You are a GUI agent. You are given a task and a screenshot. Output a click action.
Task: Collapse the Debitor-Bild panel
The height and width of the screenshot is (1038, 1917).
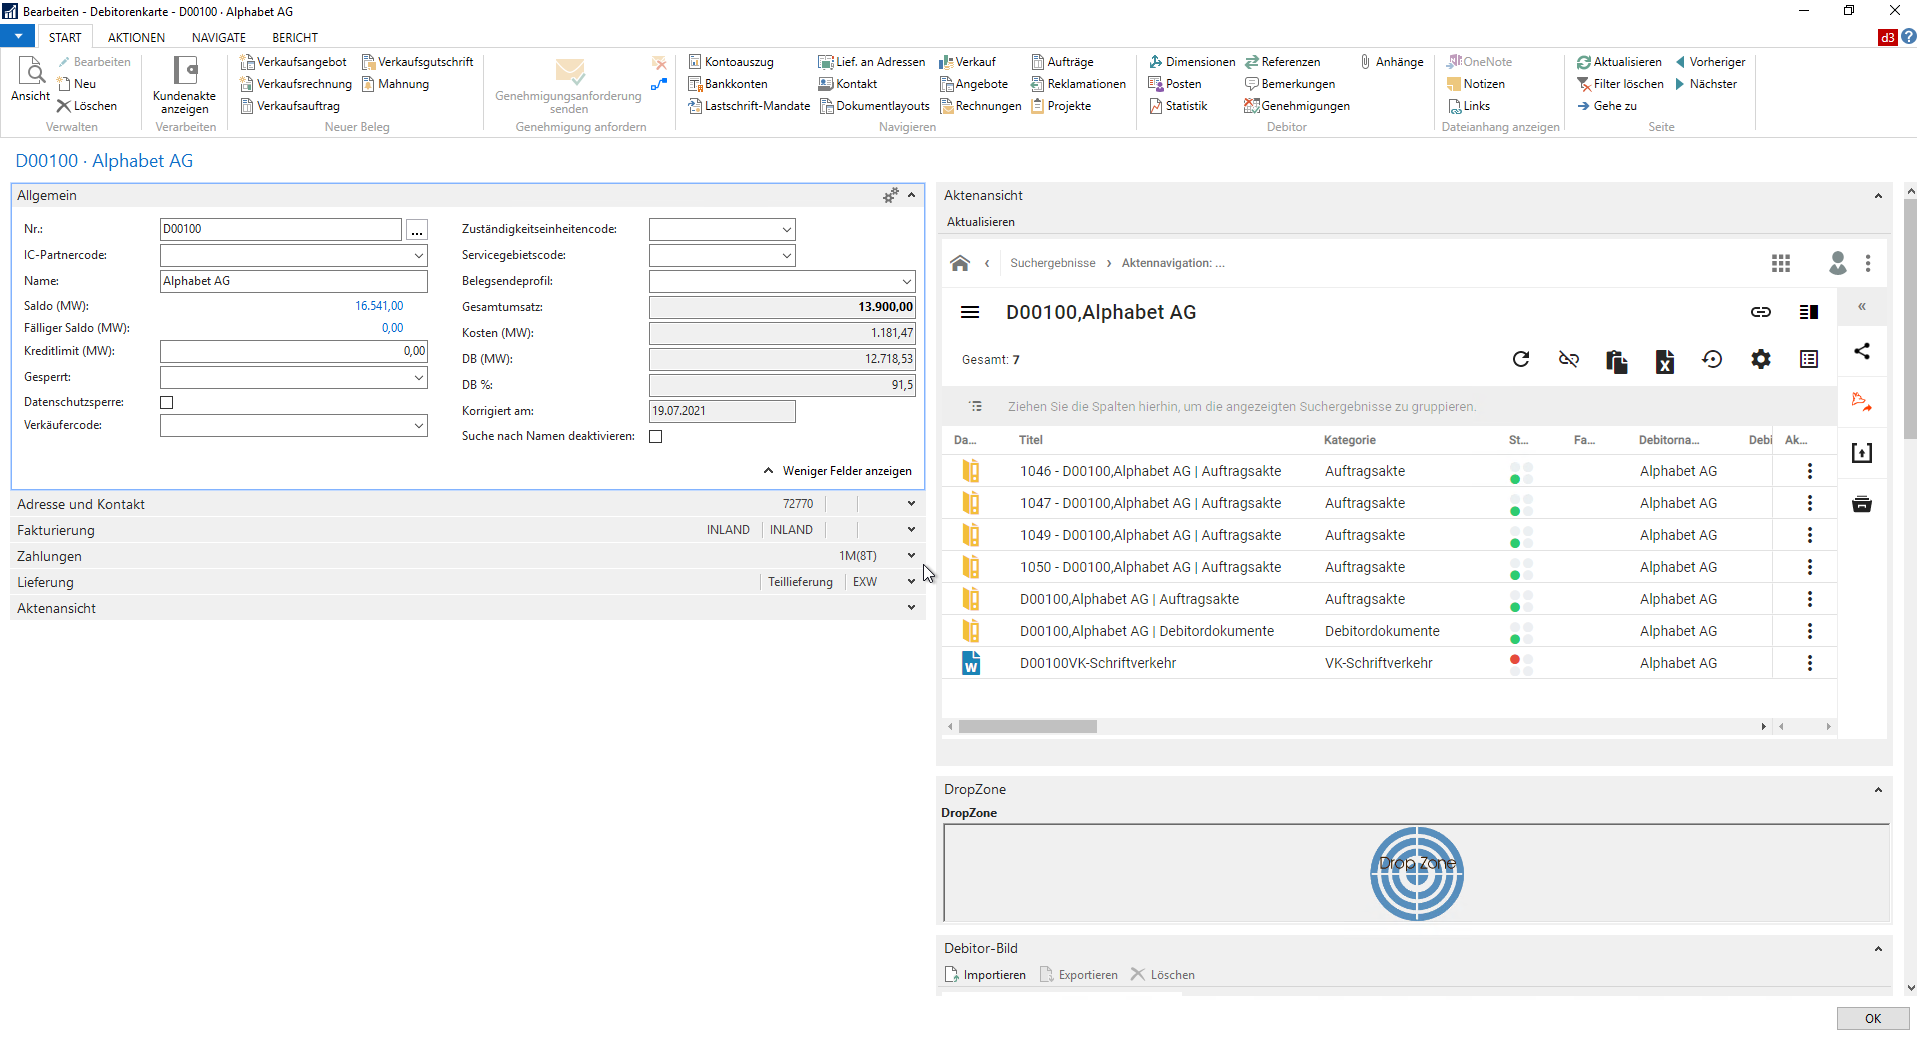click(x=1878, y=949)
